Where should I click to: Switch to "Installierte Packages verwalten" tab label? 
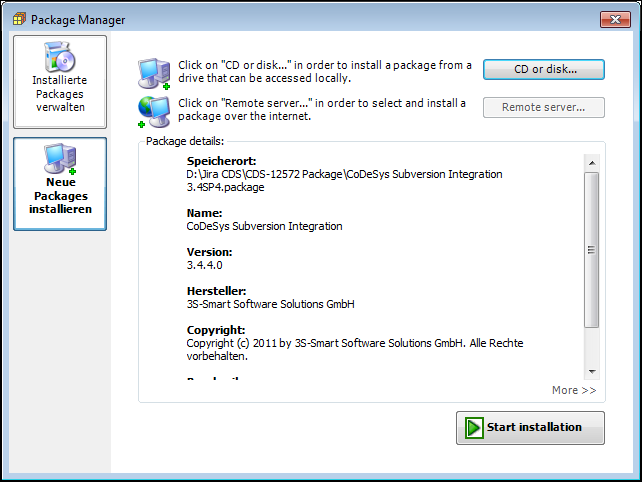pyautogui.click(x=59, y=93)
